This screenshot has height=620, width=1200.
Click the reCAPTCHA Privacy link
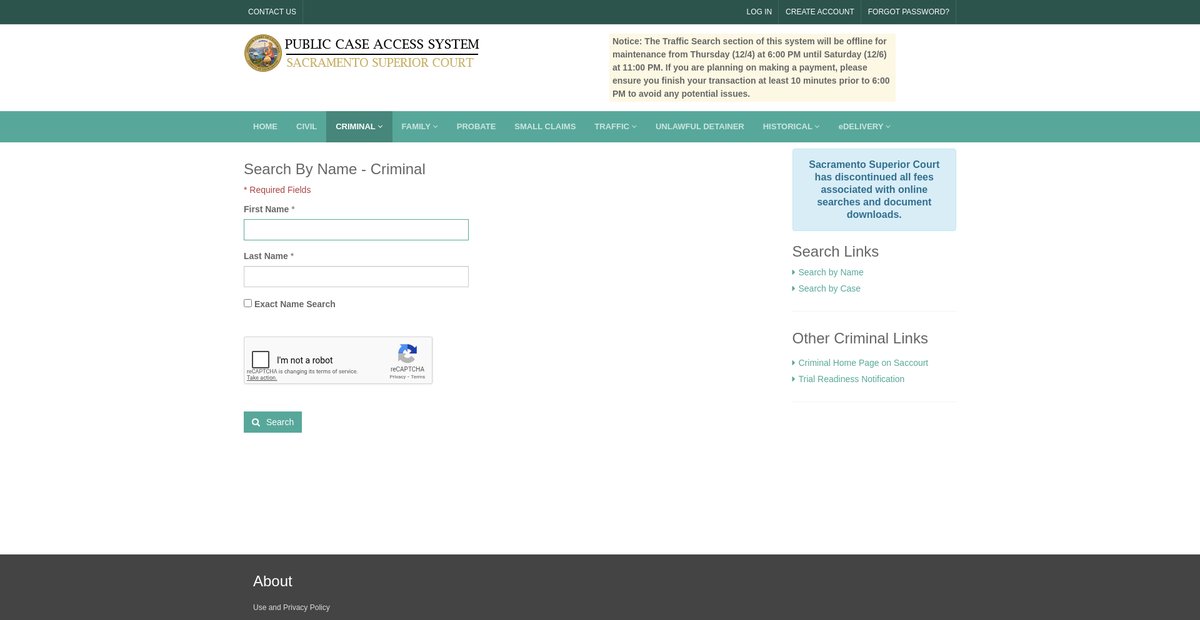398,377
